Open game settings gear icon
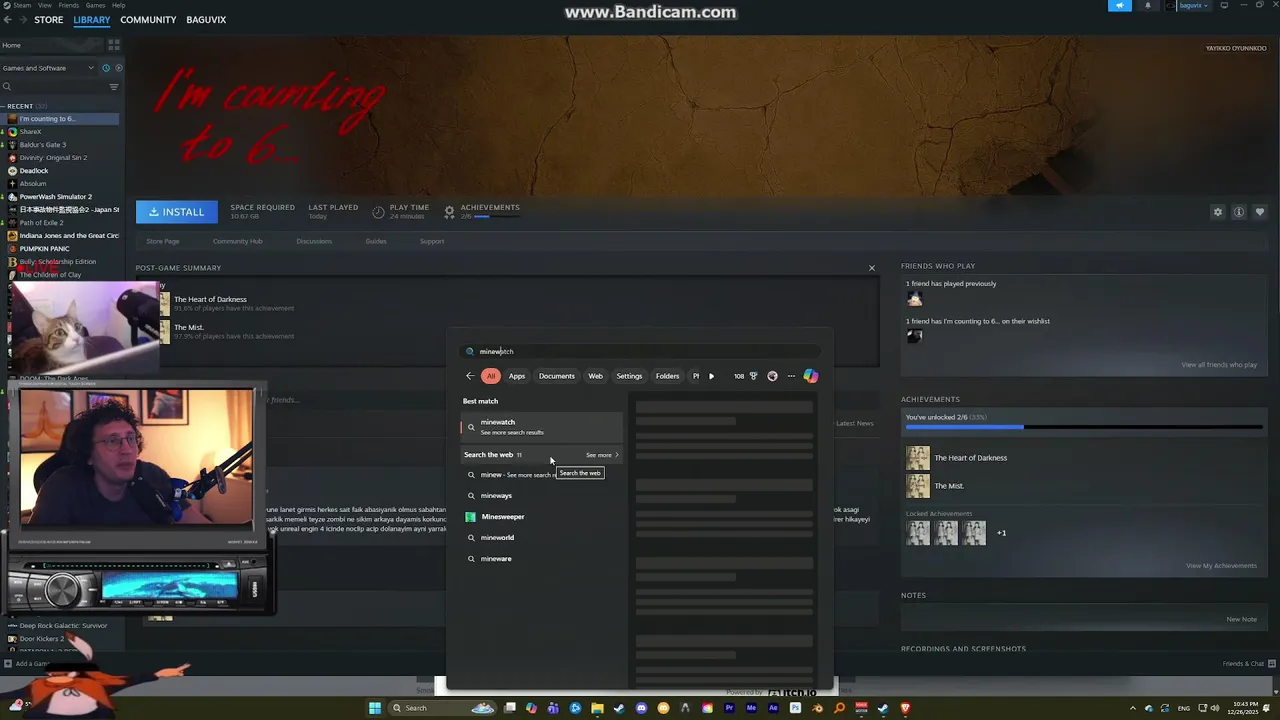The width and height of the screenshot is (1280, 720). 1217,212
